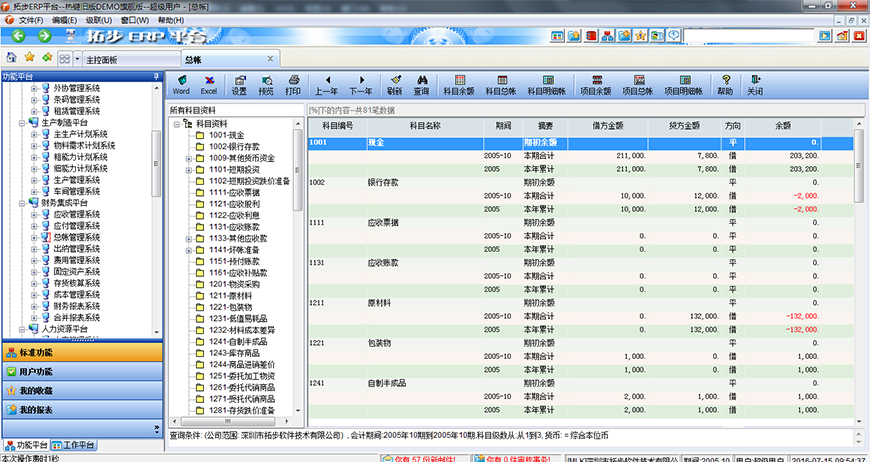Open 帮助 help from the toolbar
Screen dimensions: 870x462
coord(725,84)
